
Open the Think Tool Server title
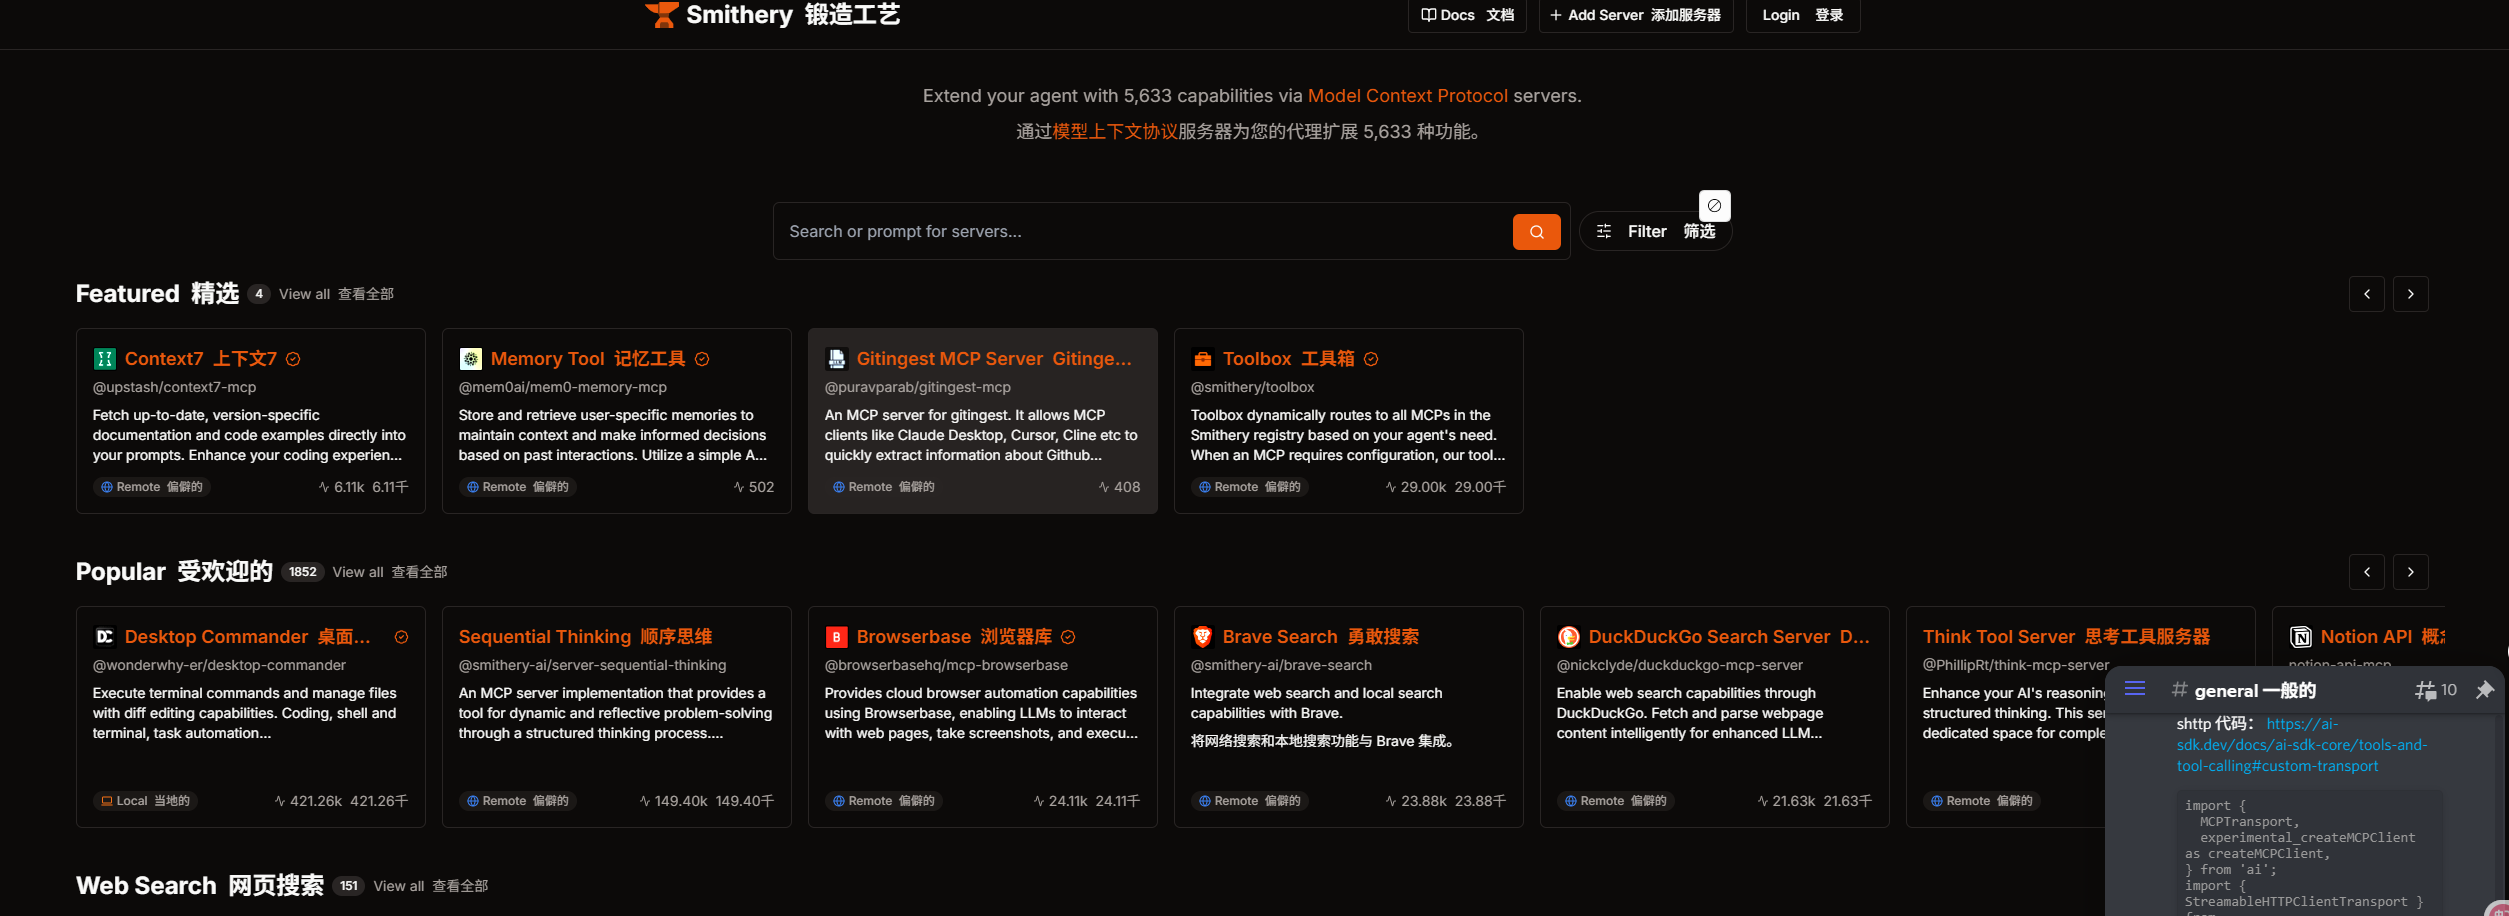tap(2066, 637)
